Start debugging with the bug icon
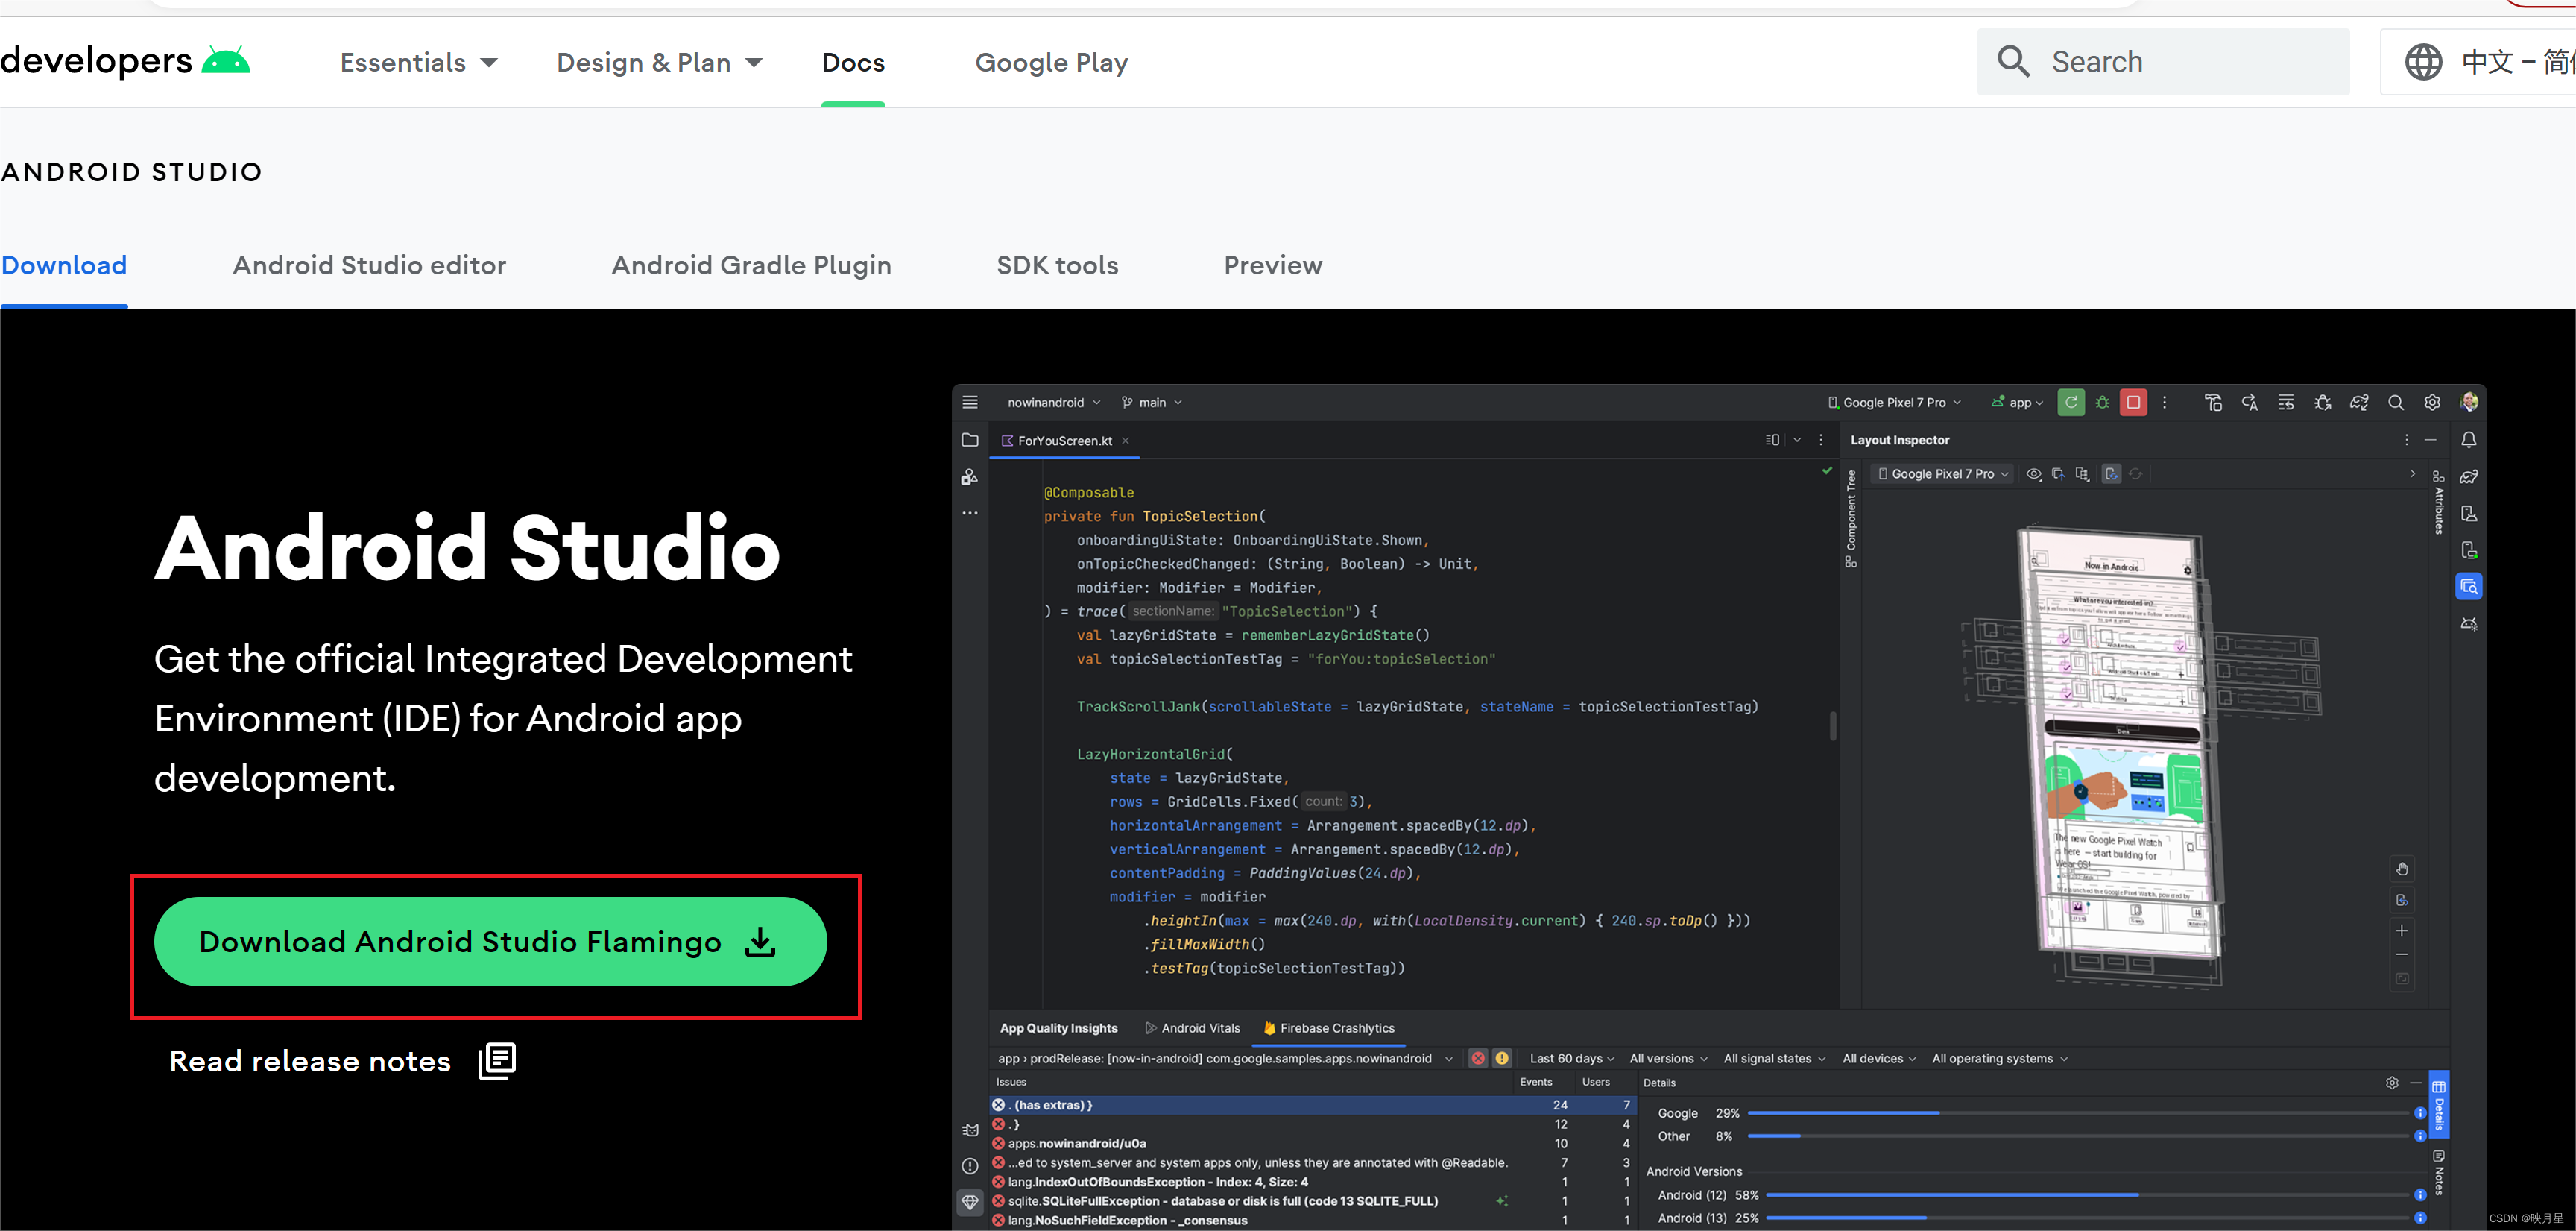Image resolution: width=2576 pixels, height=1231 pixels. (x=2103, y=402)
